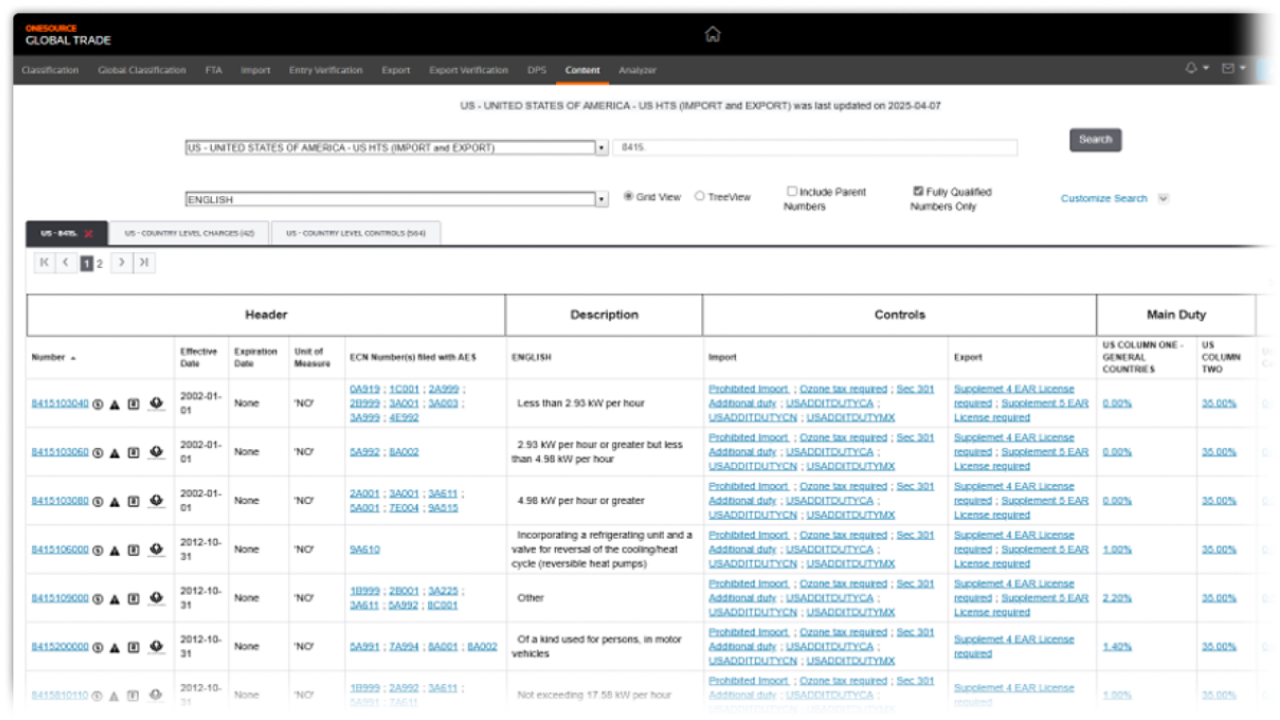Open the notifications bell

point(1191,69)
